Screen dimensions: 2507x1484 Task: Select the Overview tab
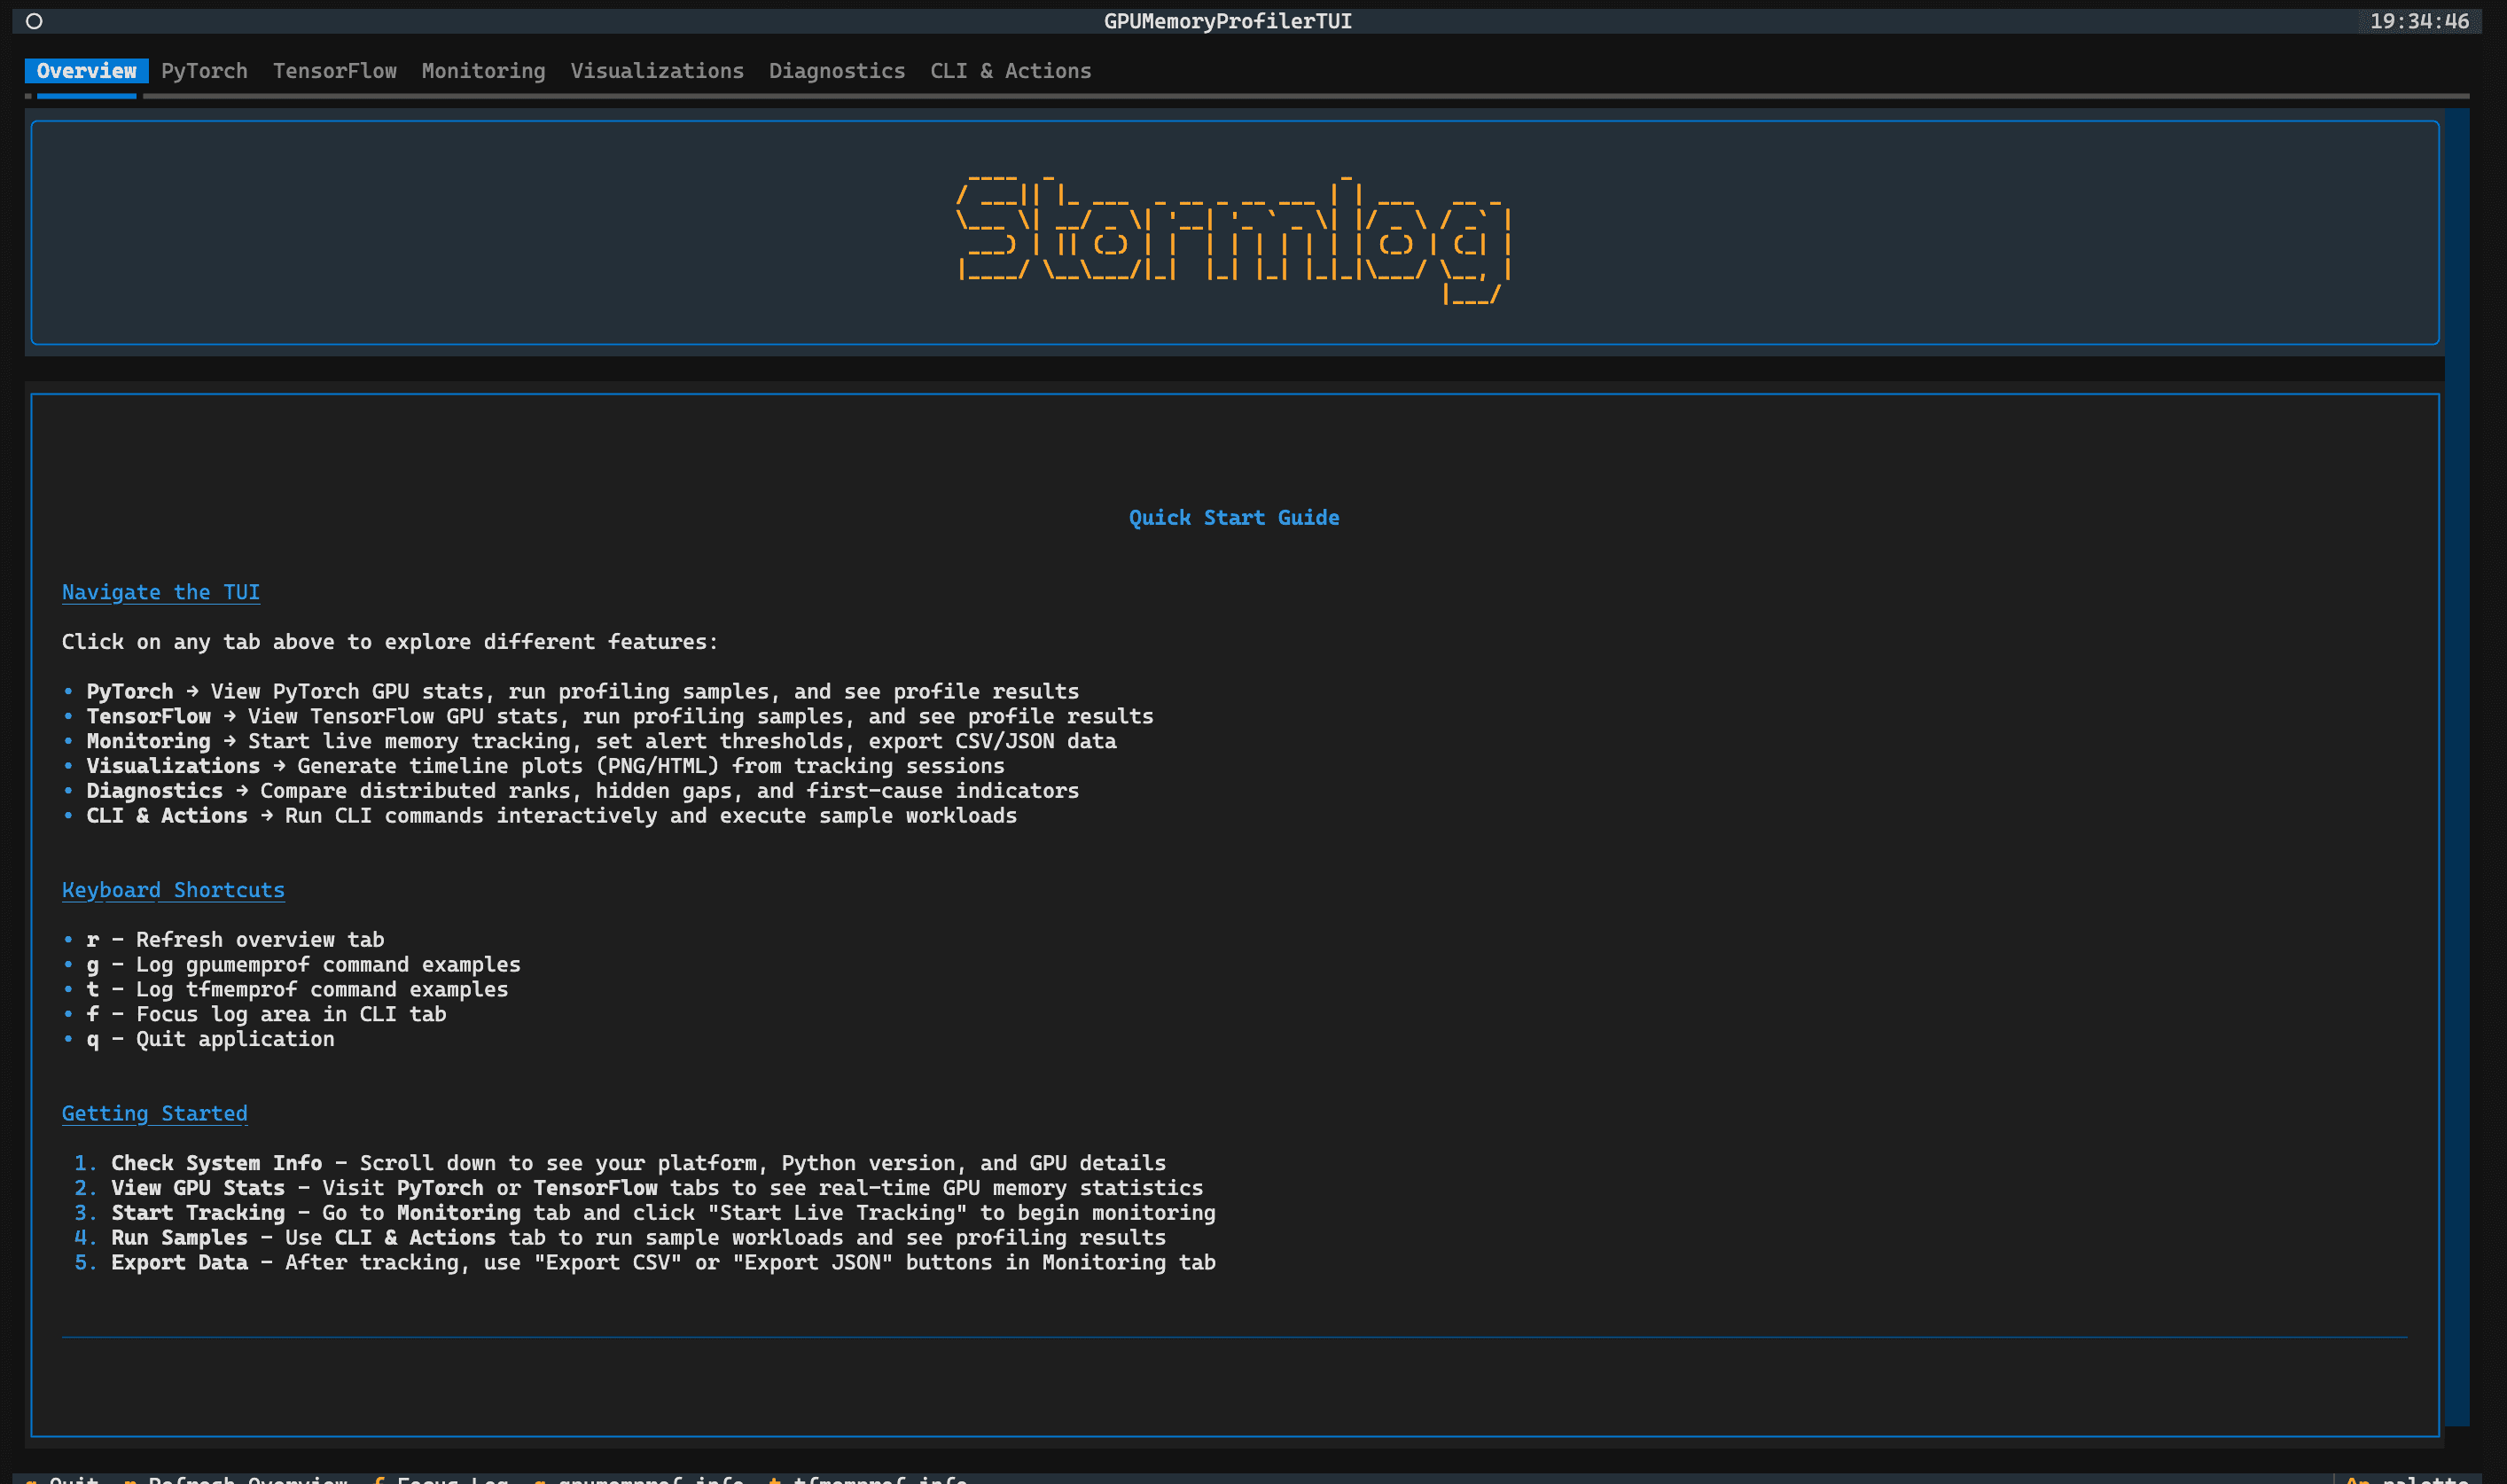(x=86, y=71)
